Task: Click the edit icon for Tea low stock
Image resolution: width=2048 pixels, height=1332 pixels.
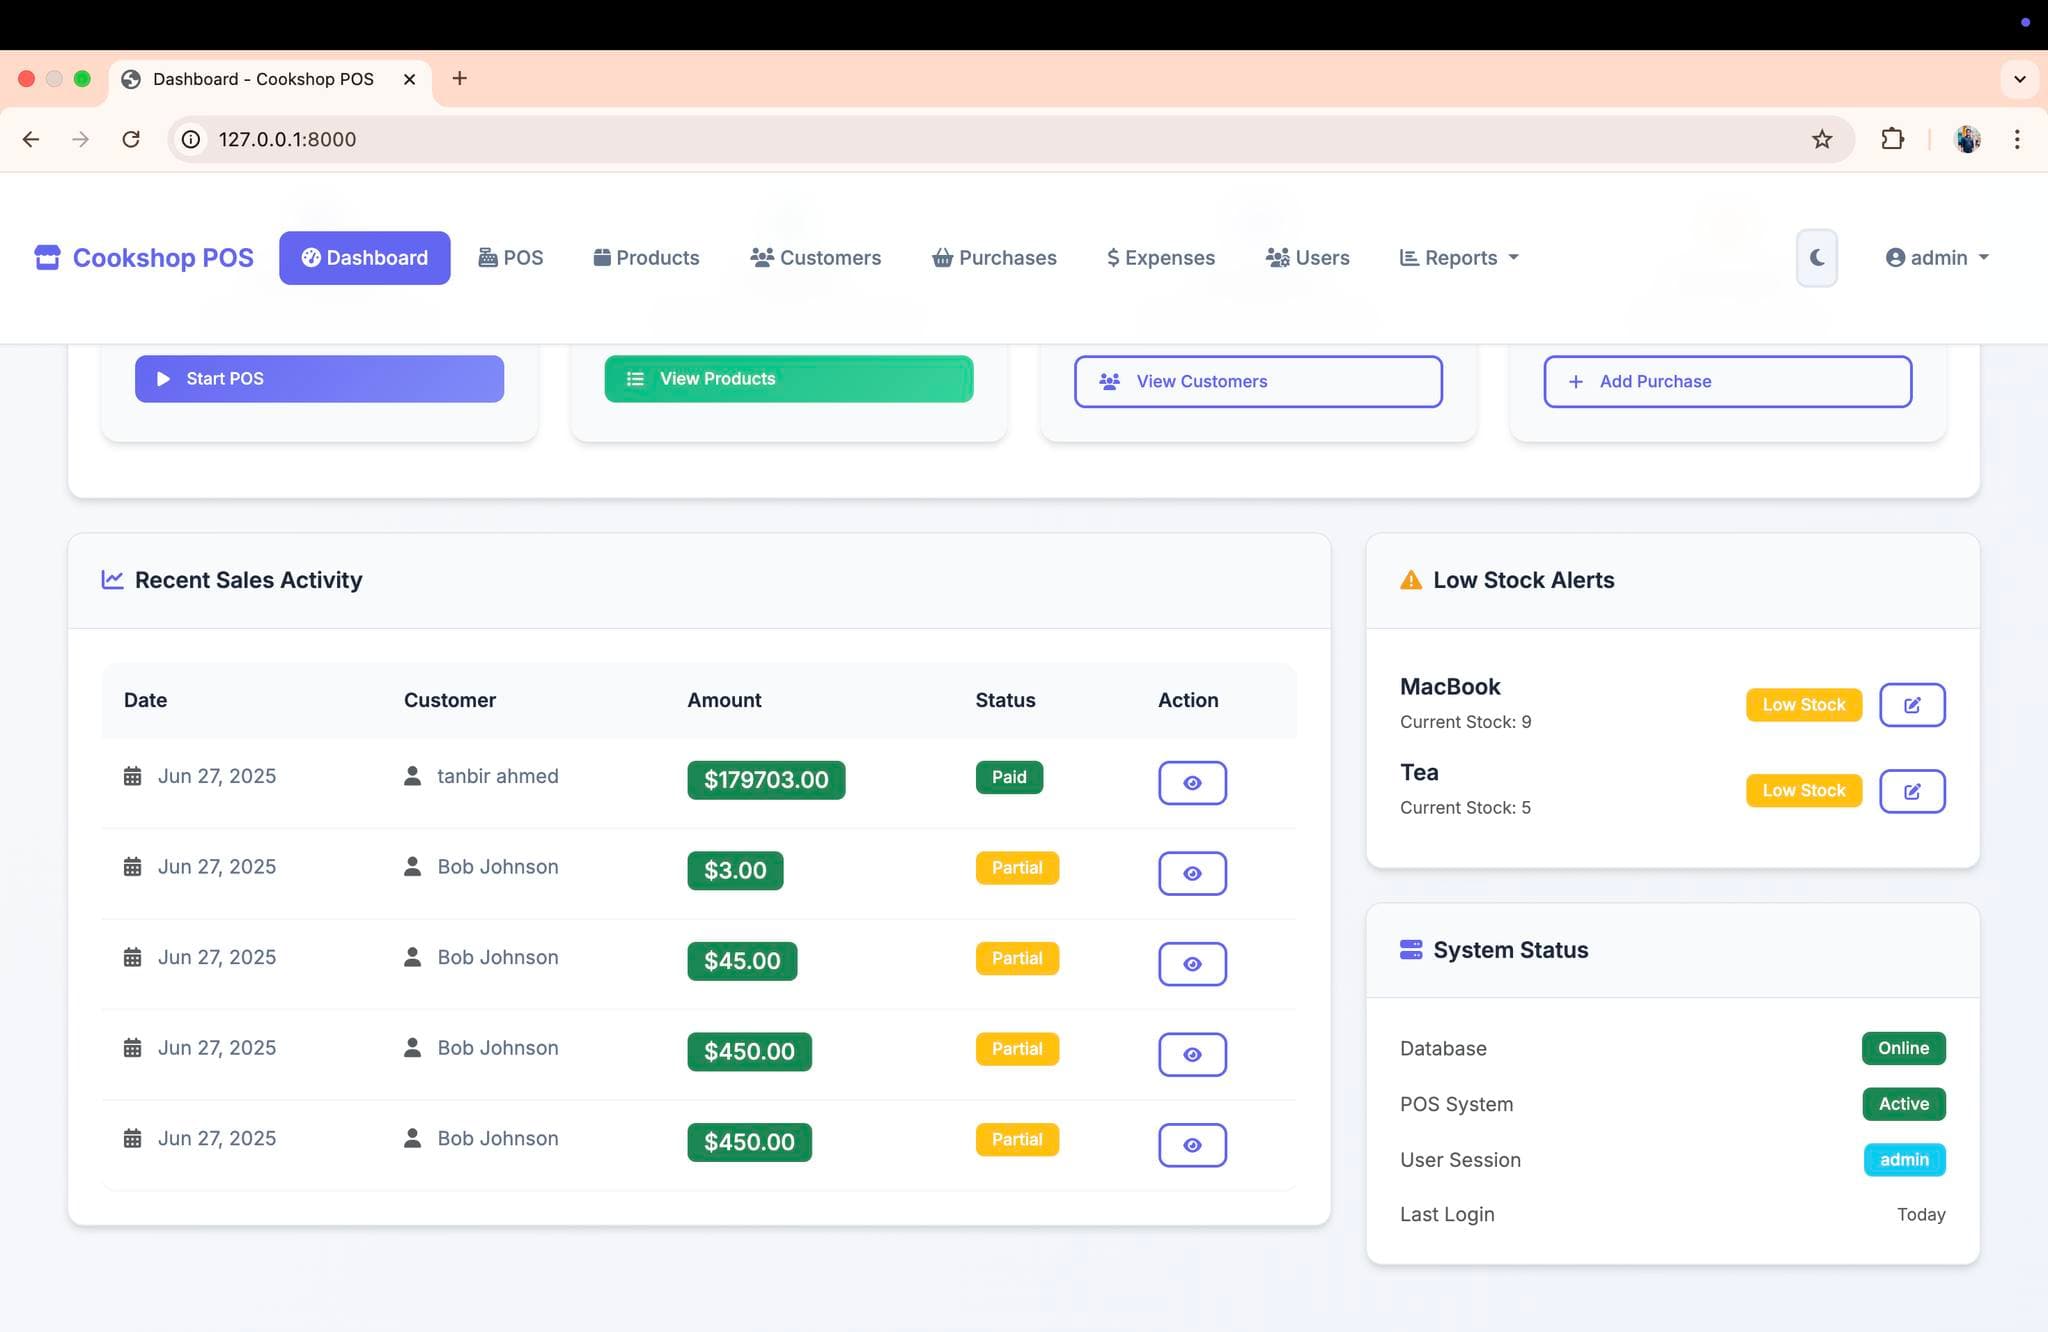Action: (1912, 791)
